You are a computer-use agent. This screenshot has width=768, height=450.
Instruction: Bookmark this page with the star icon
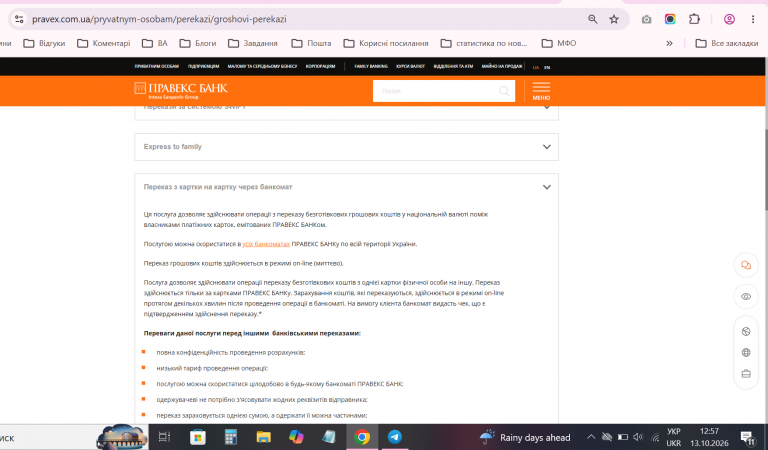(x=614, y=19)
